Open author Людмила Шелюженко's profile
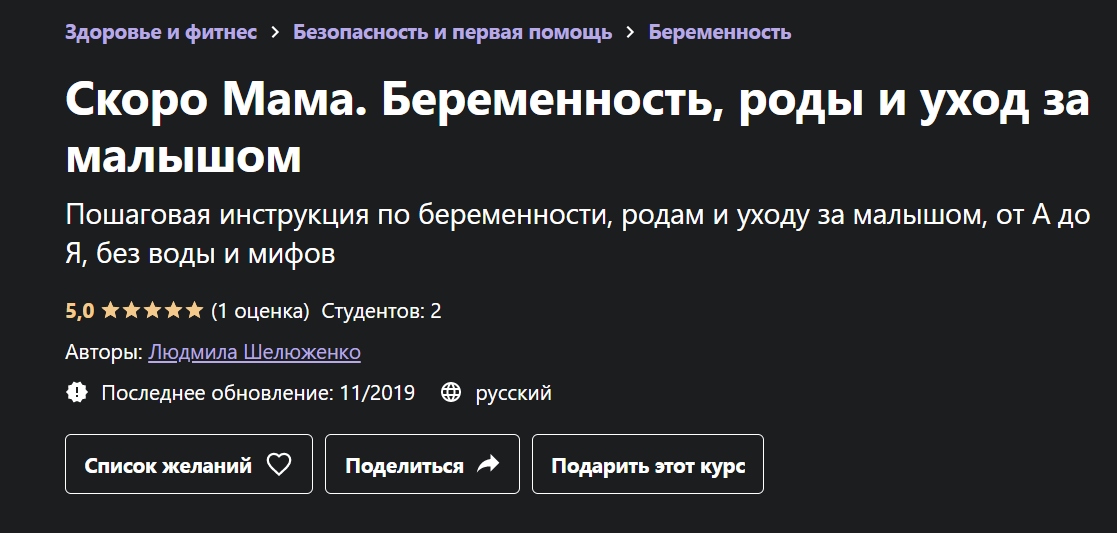1117x533 pixels. (254, 352)
